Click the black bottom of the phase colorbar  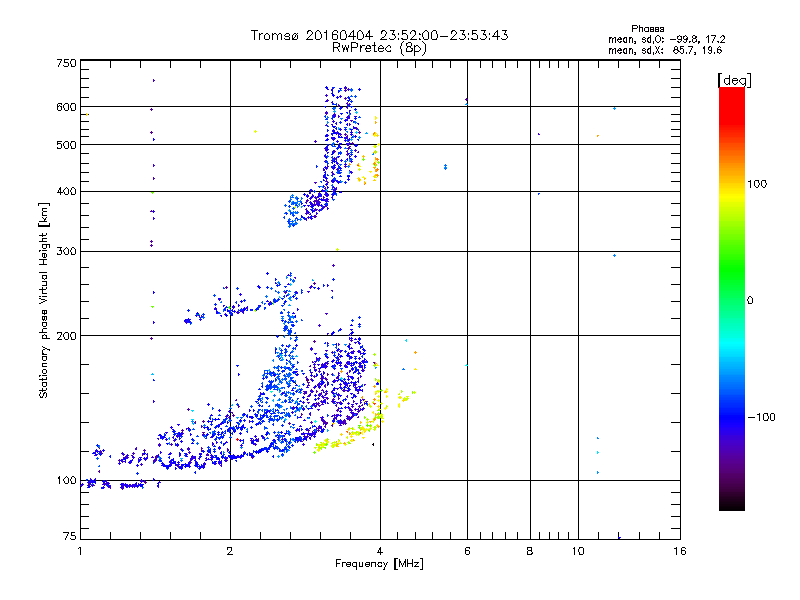[x=732, y=503]
